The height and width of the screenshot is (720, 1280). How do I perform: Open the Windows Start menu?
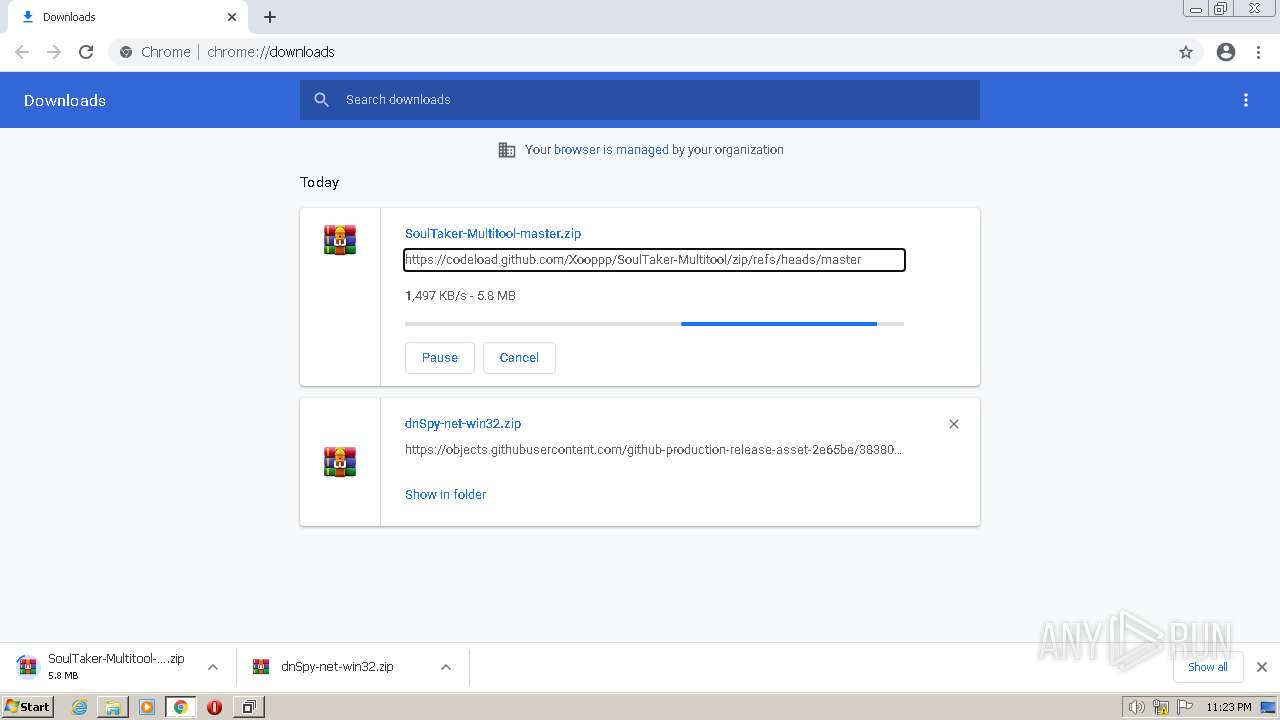(x=27, y=706)
